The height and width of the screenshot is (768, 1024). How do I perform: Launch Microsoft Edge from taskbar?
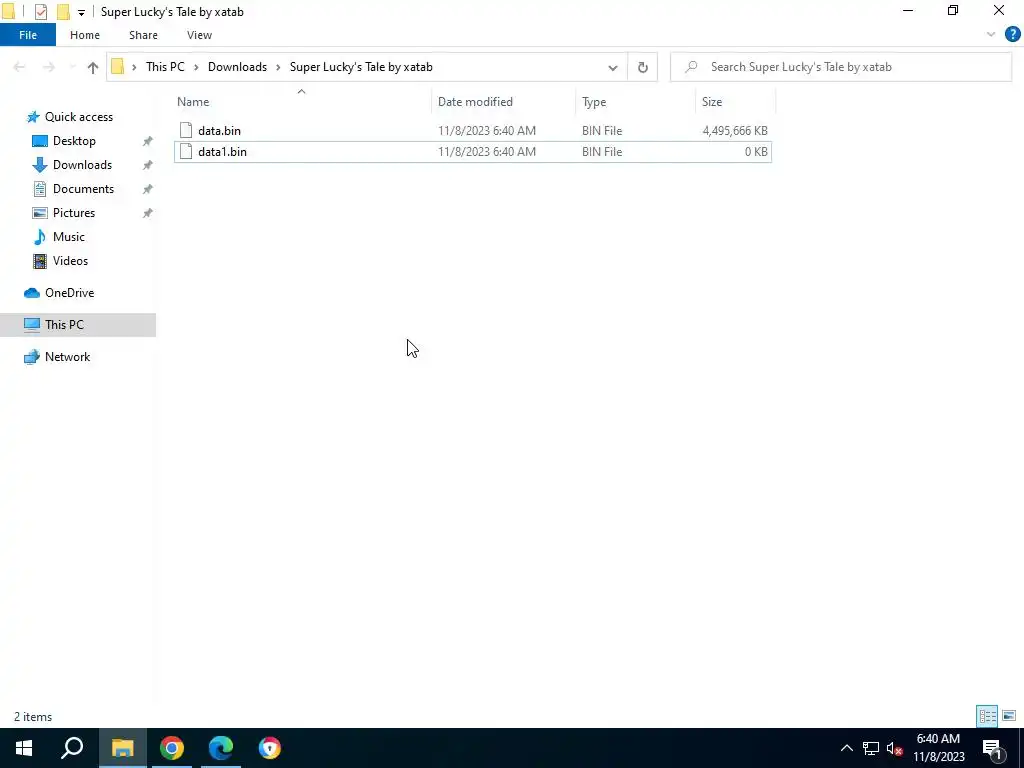[x=221, y=748]
